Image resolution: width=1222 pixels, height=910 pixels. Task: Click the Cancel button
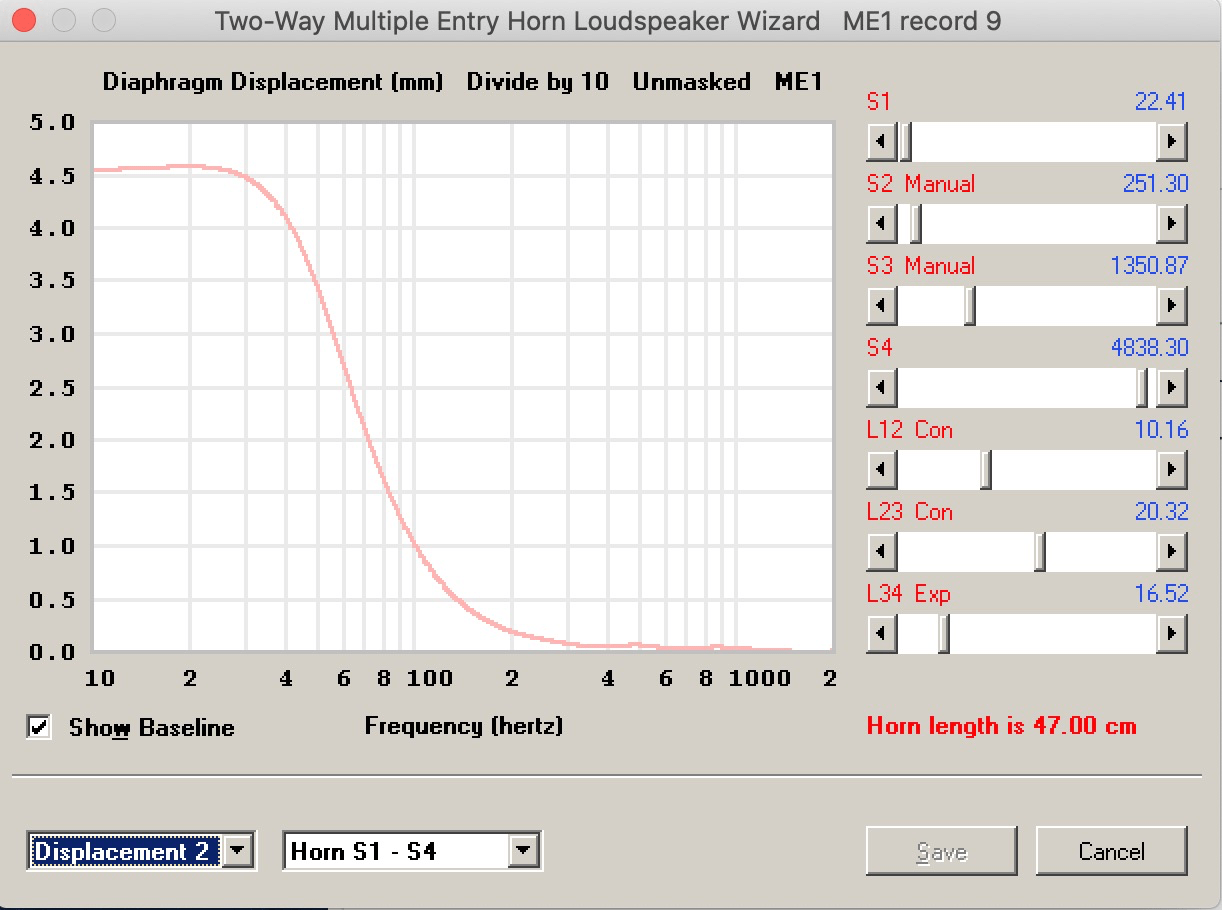(1111, 852)
